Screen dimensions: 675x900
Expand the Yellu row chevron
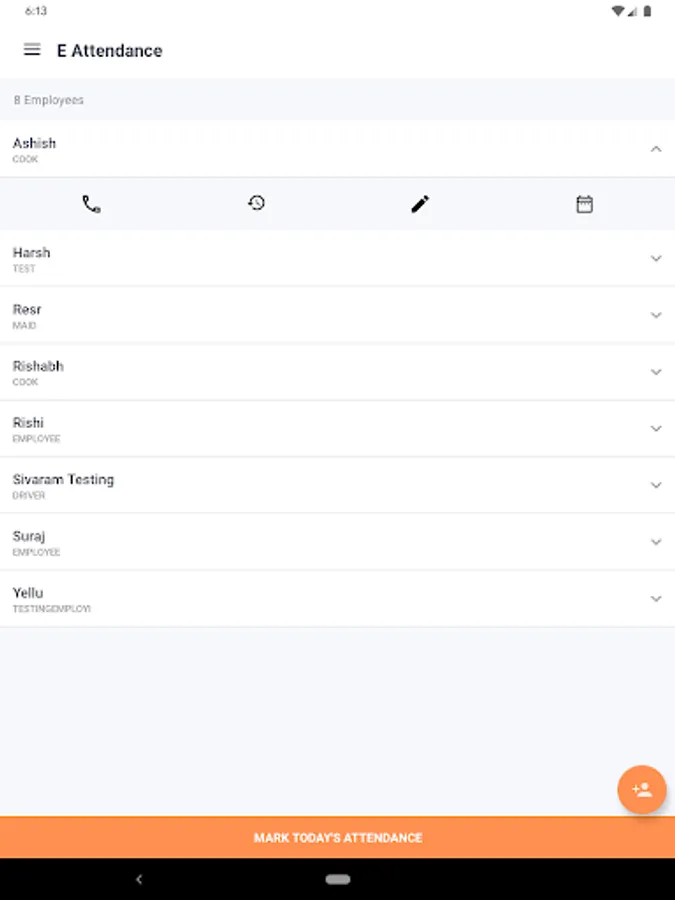(655, 599)
